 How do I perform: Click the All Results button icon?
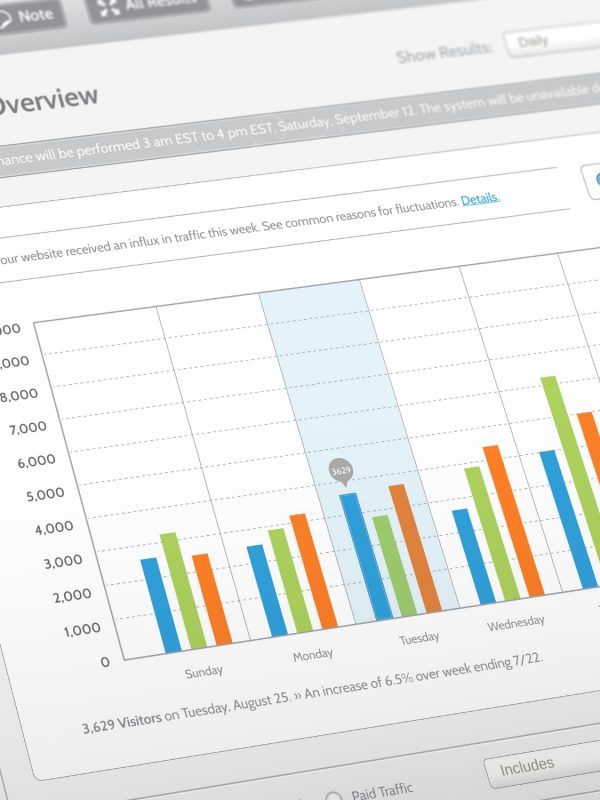(108, 8)
